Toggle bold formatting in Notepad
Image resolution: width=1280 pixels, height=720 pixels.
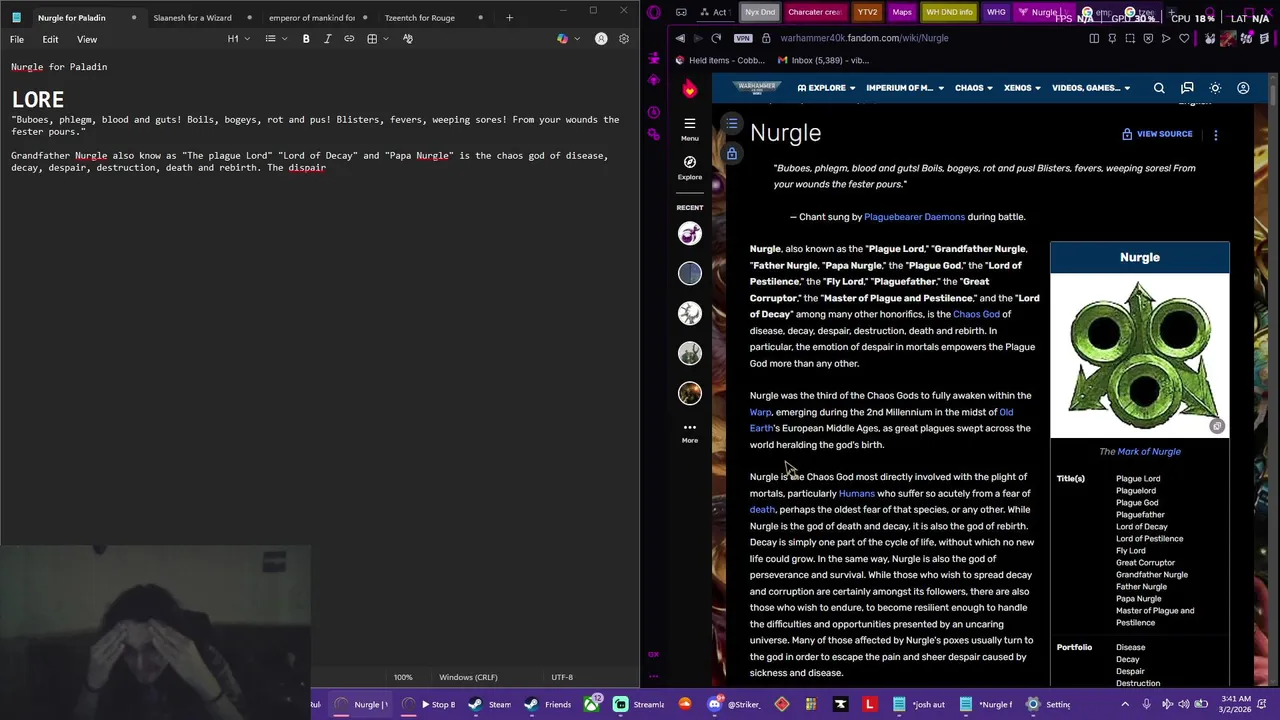click(x=306, y=39)
